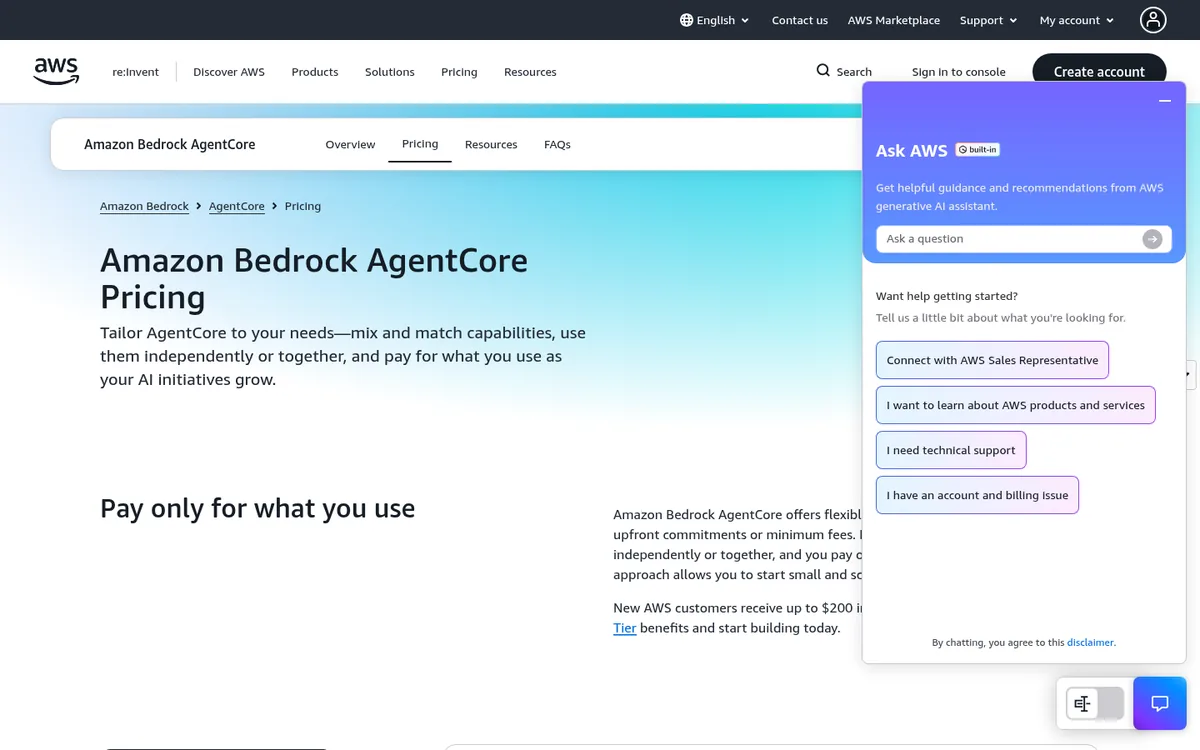This screenshot has width=1200, height=750.
Task: Open AWS Marketplace link
Action: pos(894,20)
